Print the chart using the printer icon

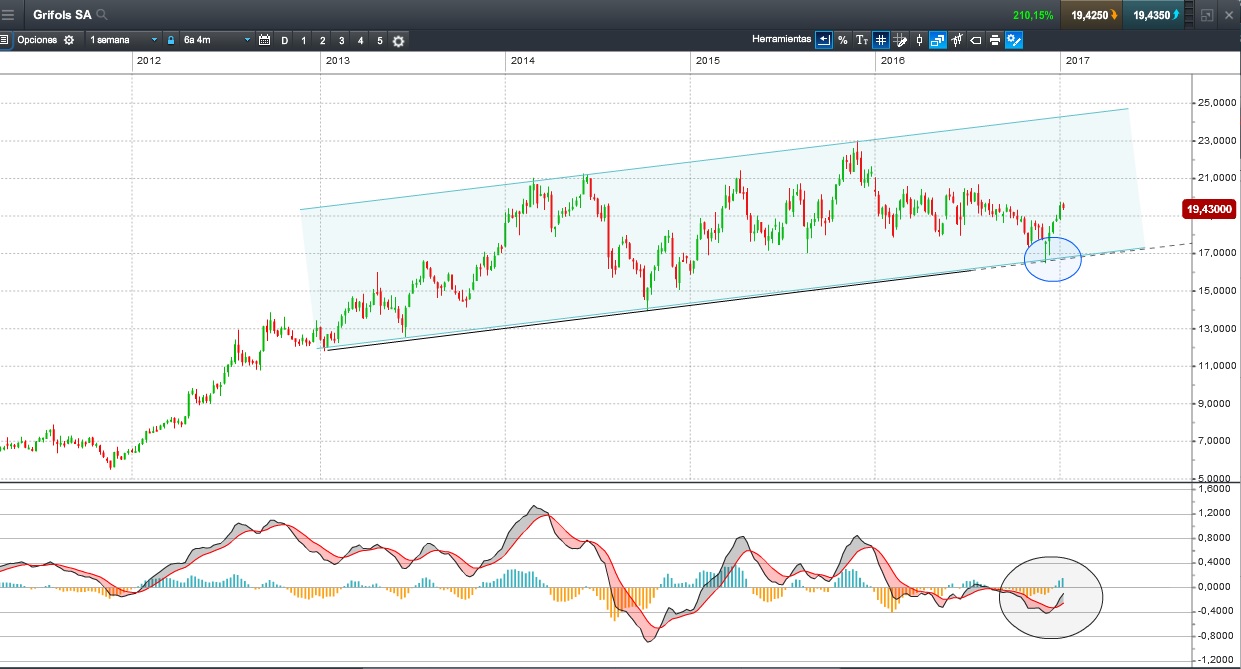(995, 40)
